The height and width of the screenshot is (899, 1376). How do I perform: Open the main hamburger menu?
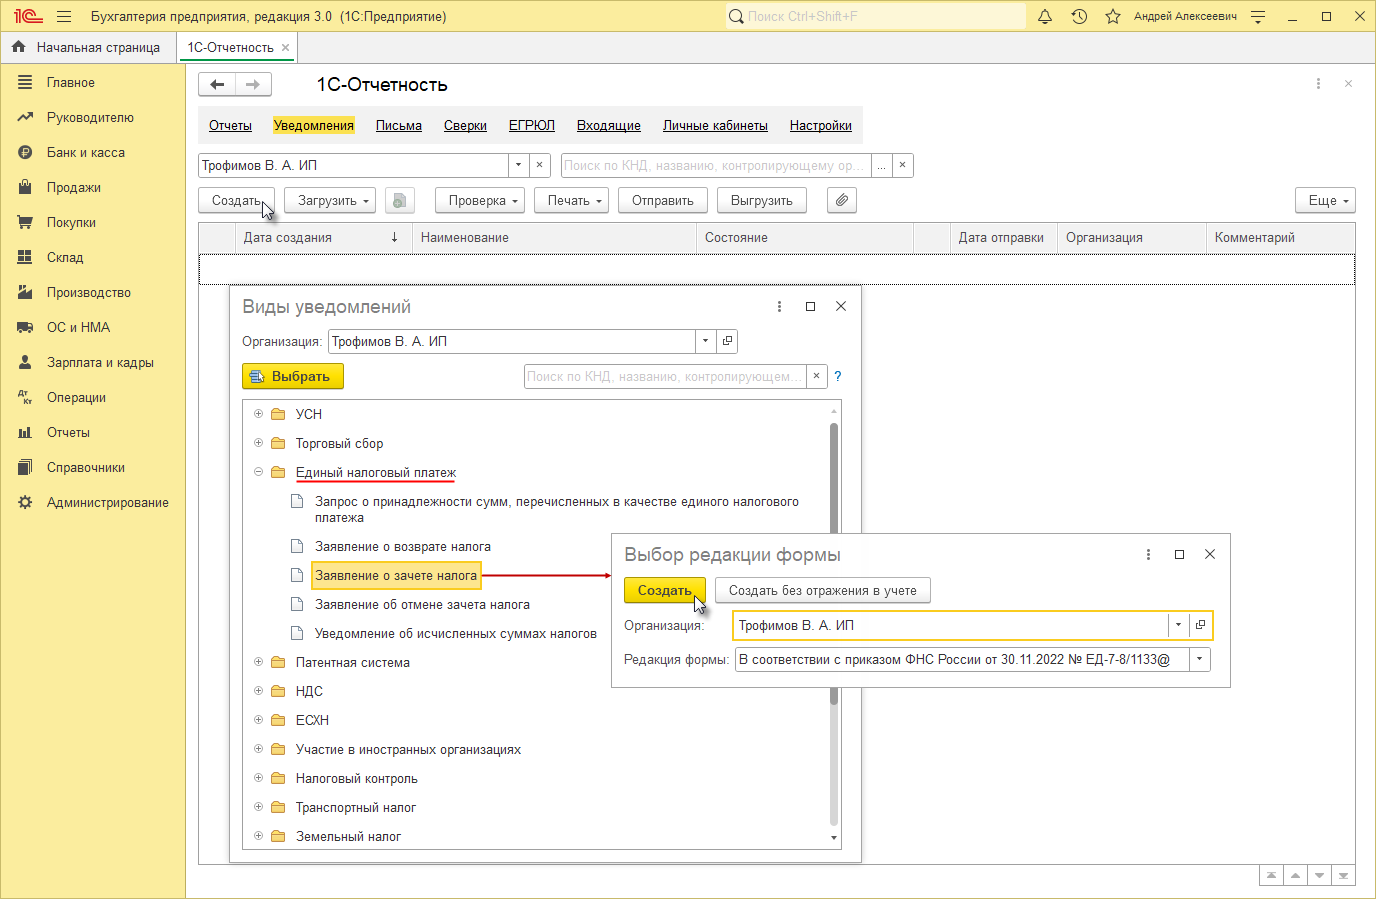pos(64,16)
